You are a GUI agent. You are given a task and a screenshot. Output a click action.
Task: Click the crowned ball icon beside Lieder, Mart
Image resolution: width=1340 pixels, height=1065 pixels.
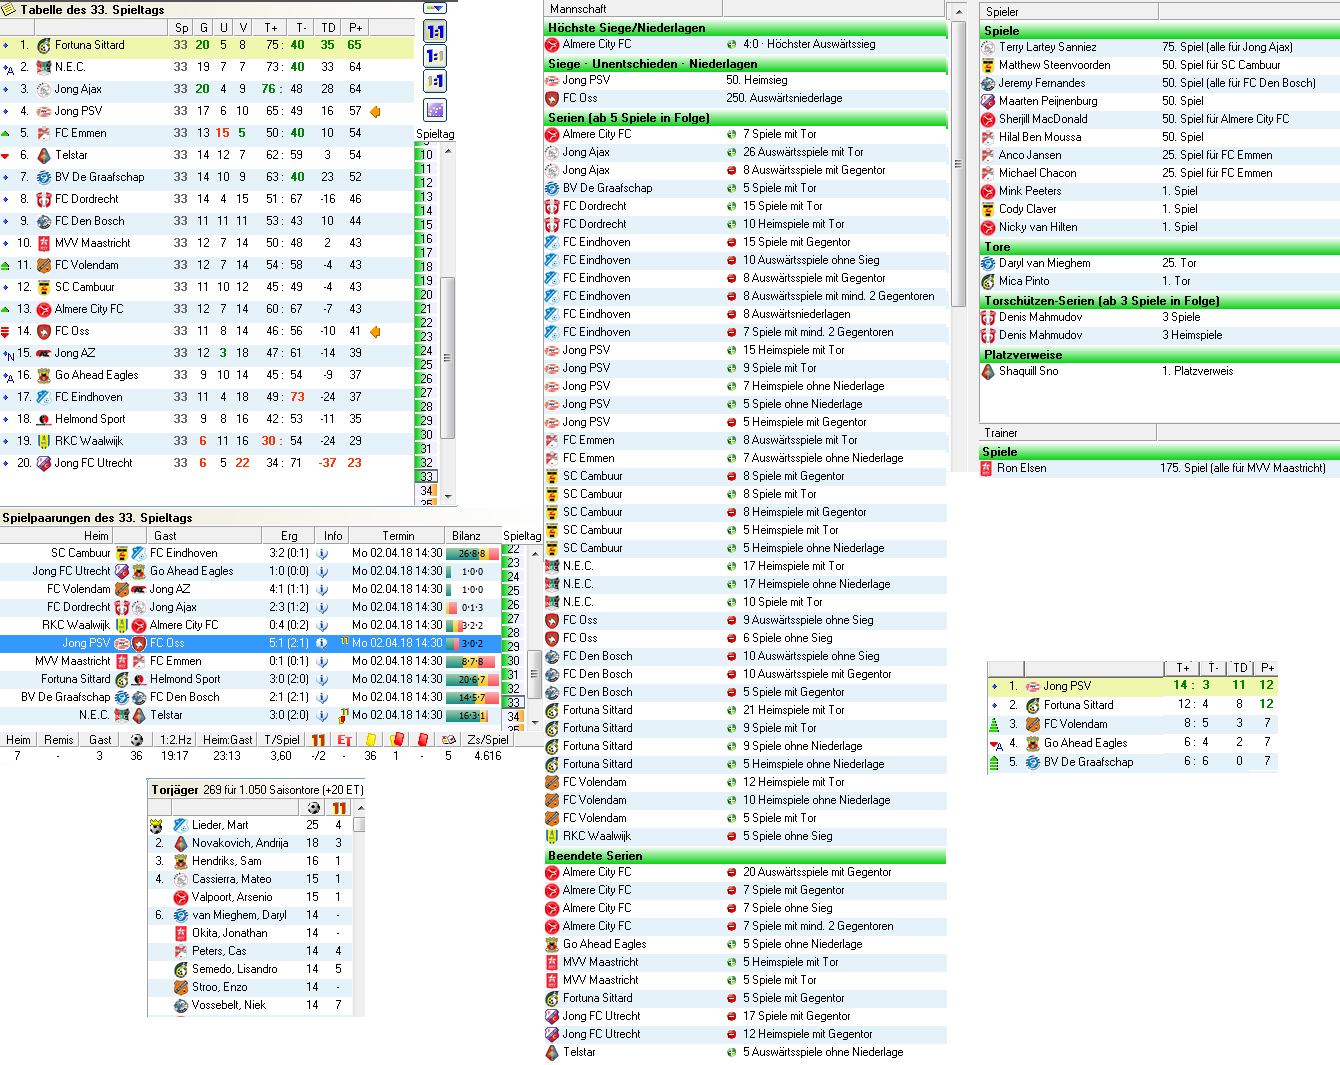point(156,826)
